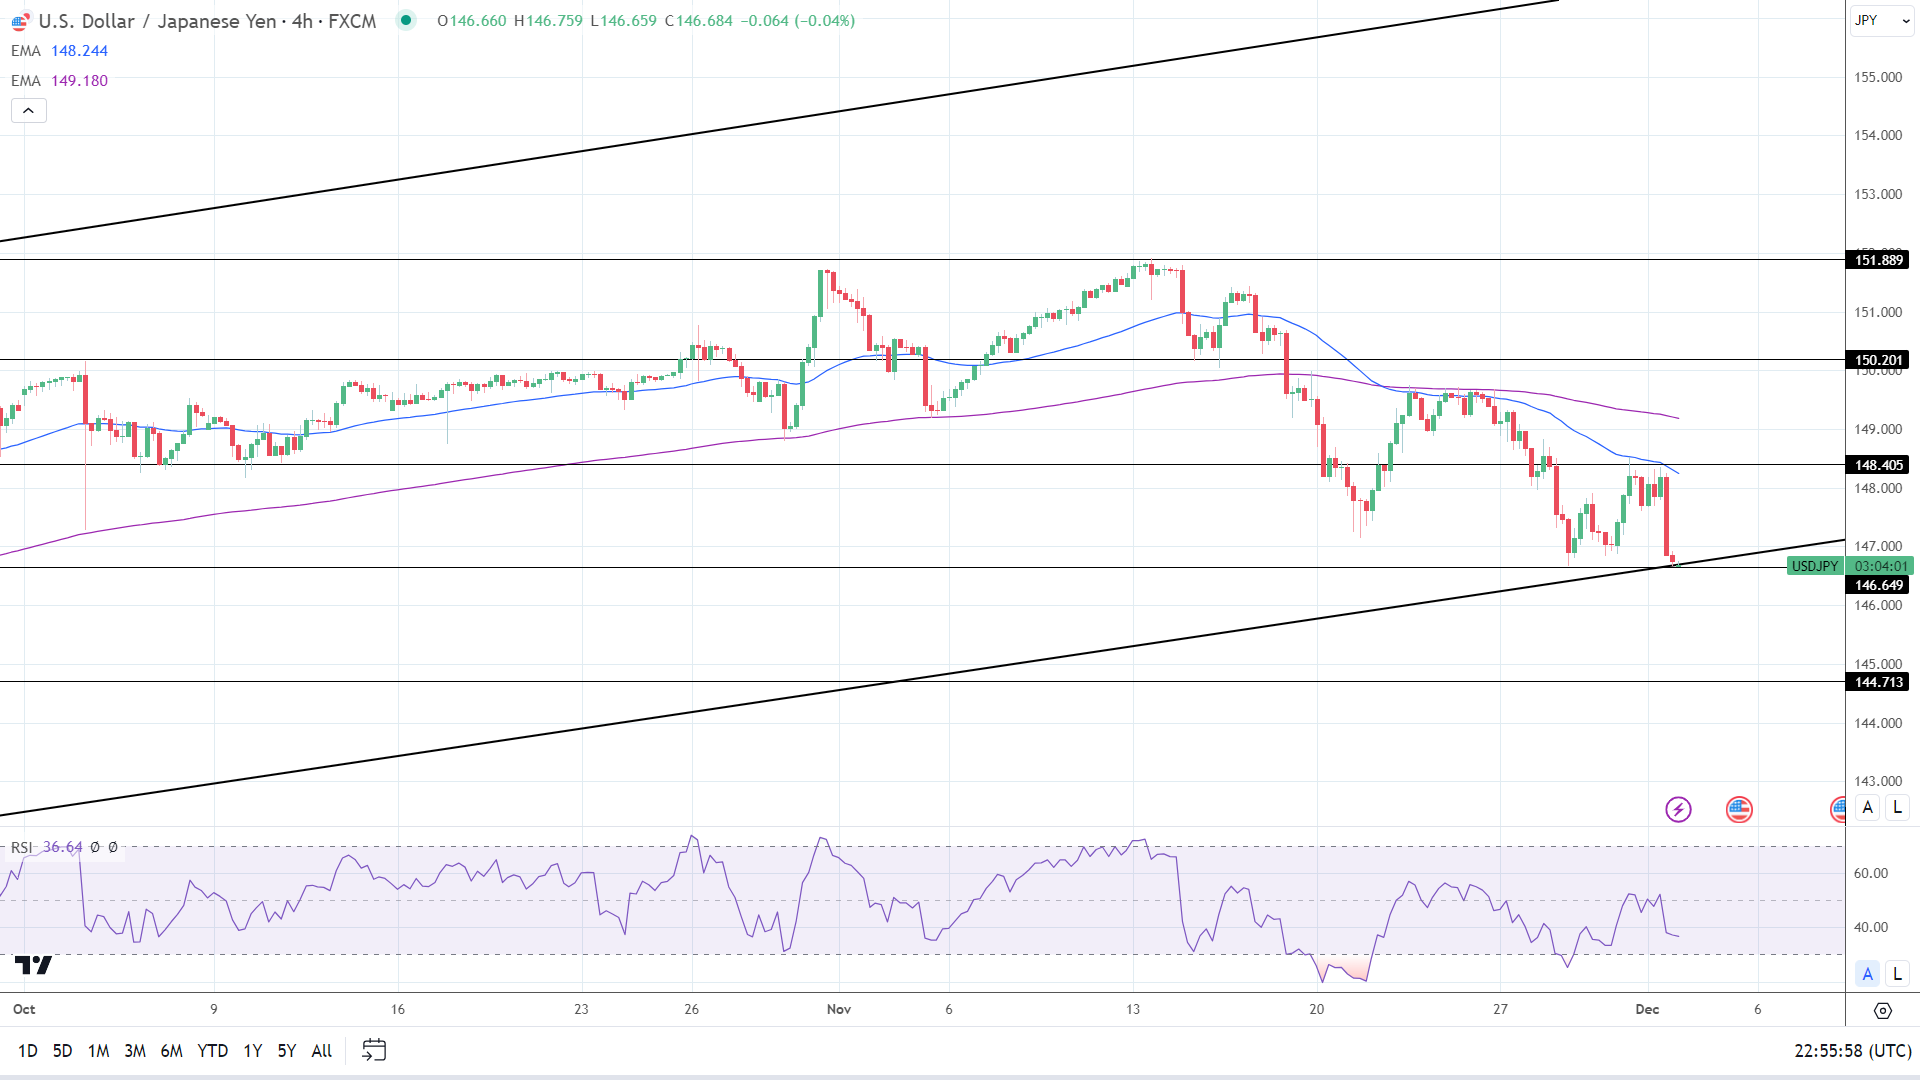Click the 146.649 horizontal line price label
This screenshot has height=1080, width=1920.
pyautogui.click(x=1878, y=585)
